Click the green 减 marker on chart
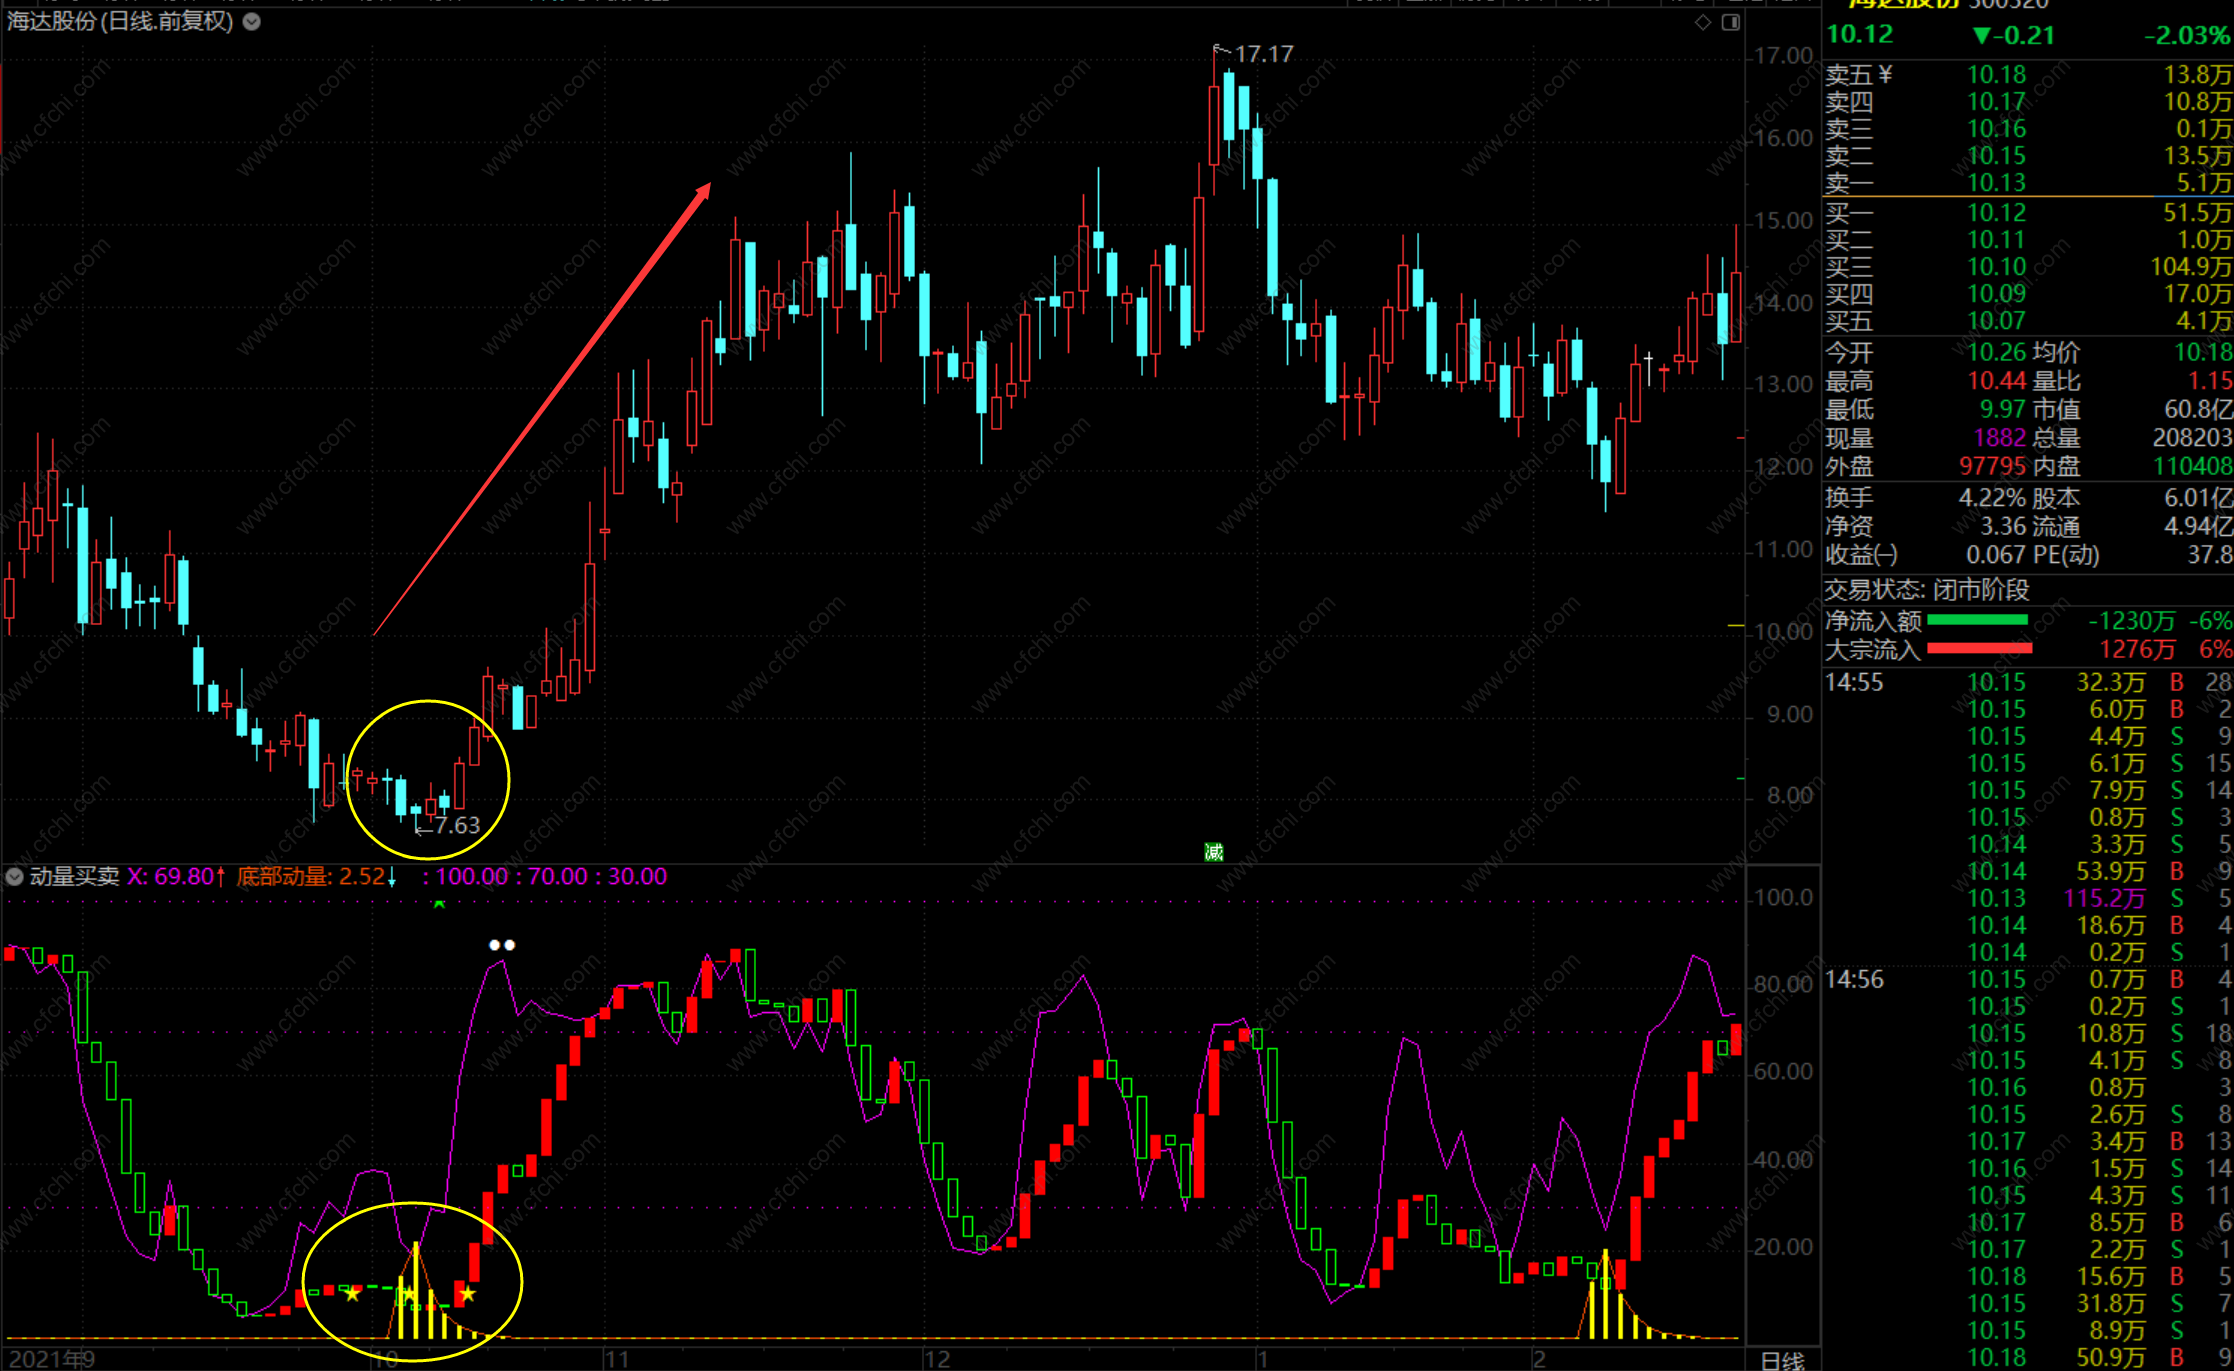2234x1371 pixels. [1213, 852]
